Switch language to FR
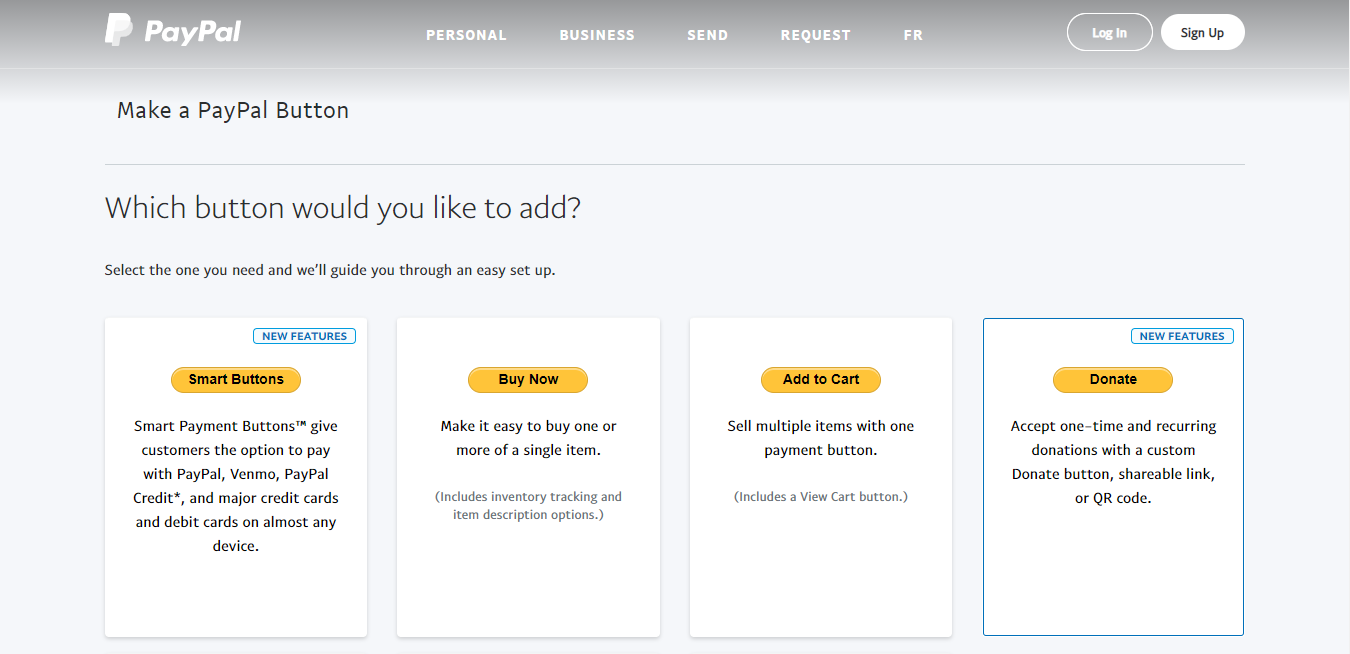 pyautogui.click(x=913, y=35)
